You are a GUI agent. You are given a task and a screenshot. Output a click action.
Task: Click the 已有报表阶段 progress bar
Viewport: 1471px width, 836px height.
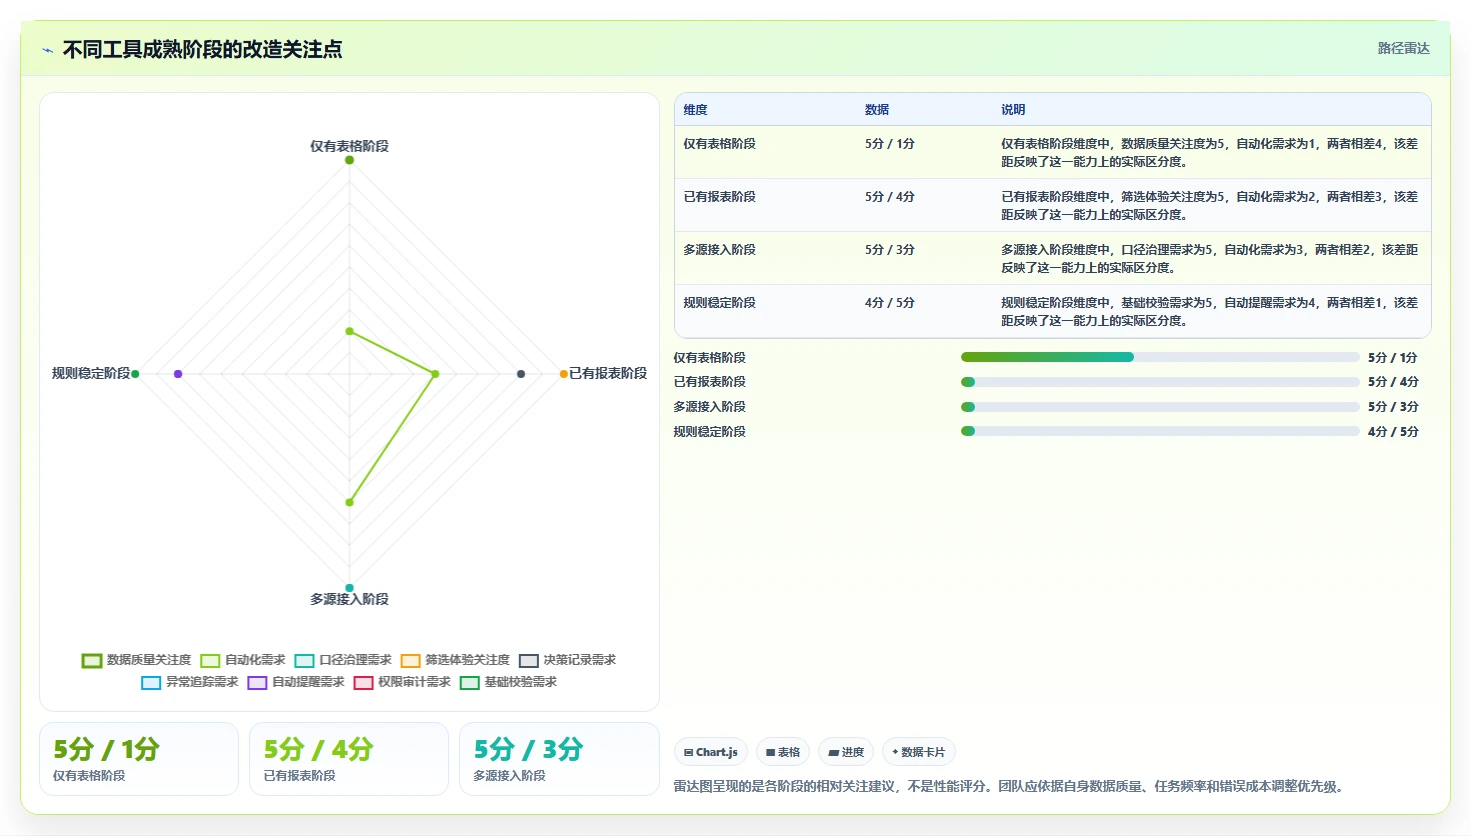click(x=1160, y=382)
